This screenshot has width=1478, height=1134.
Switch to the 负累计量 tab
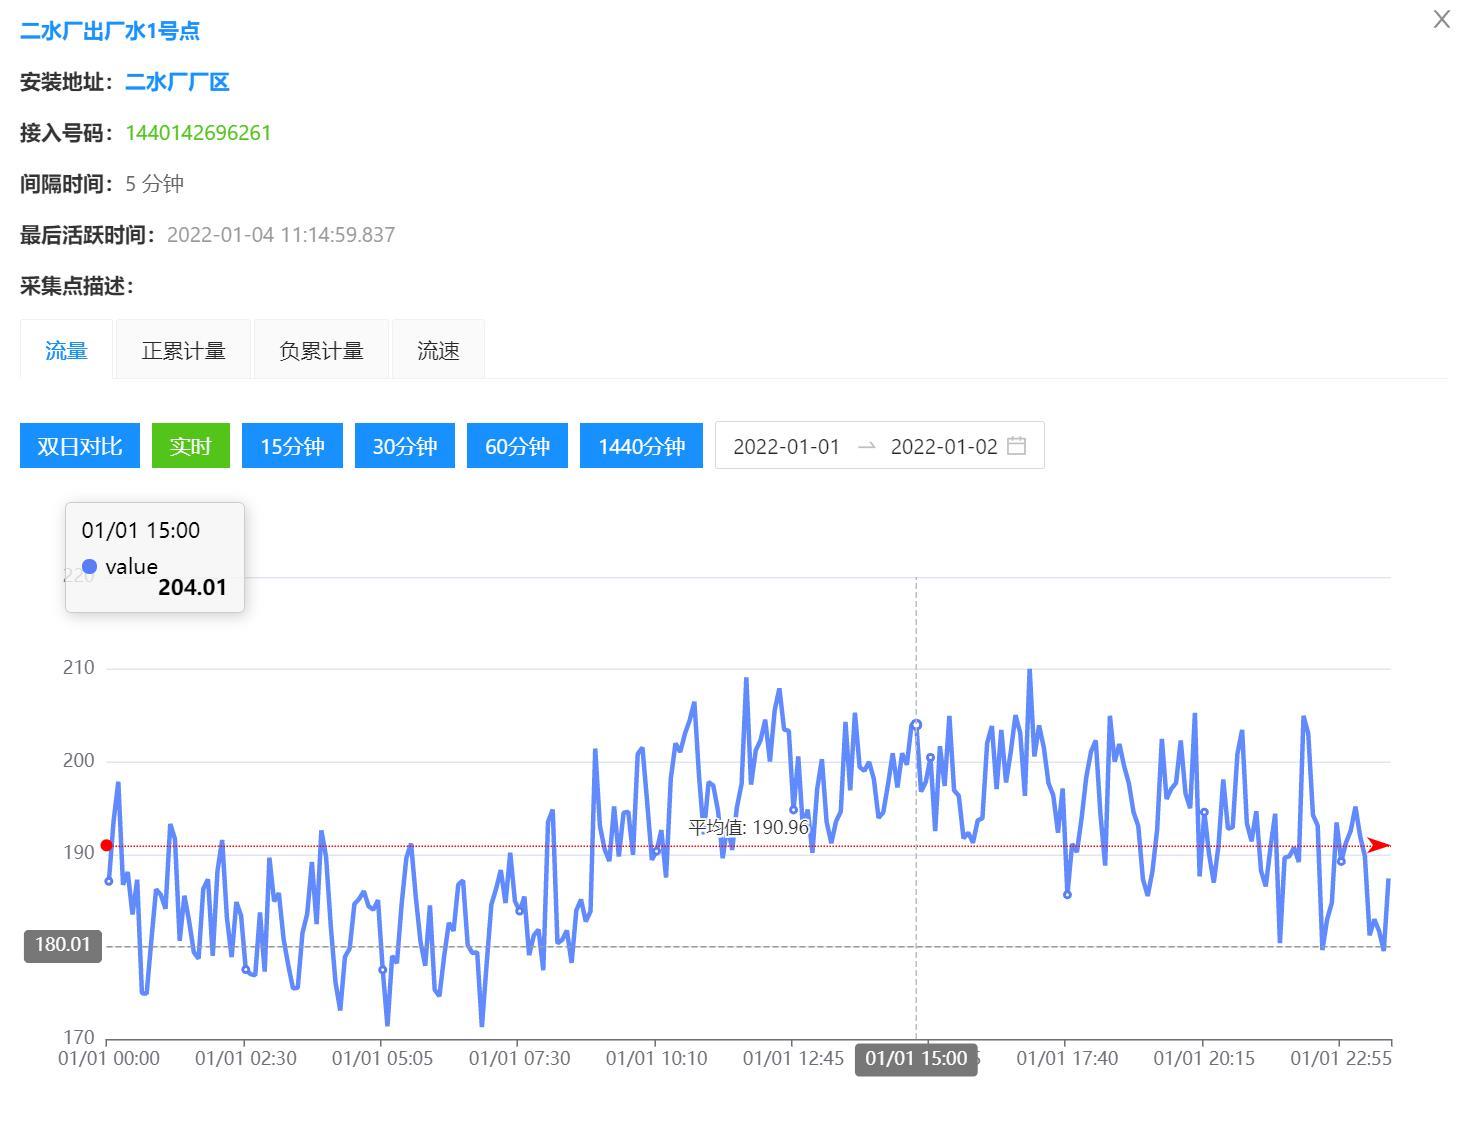click(x=321, y=351)
